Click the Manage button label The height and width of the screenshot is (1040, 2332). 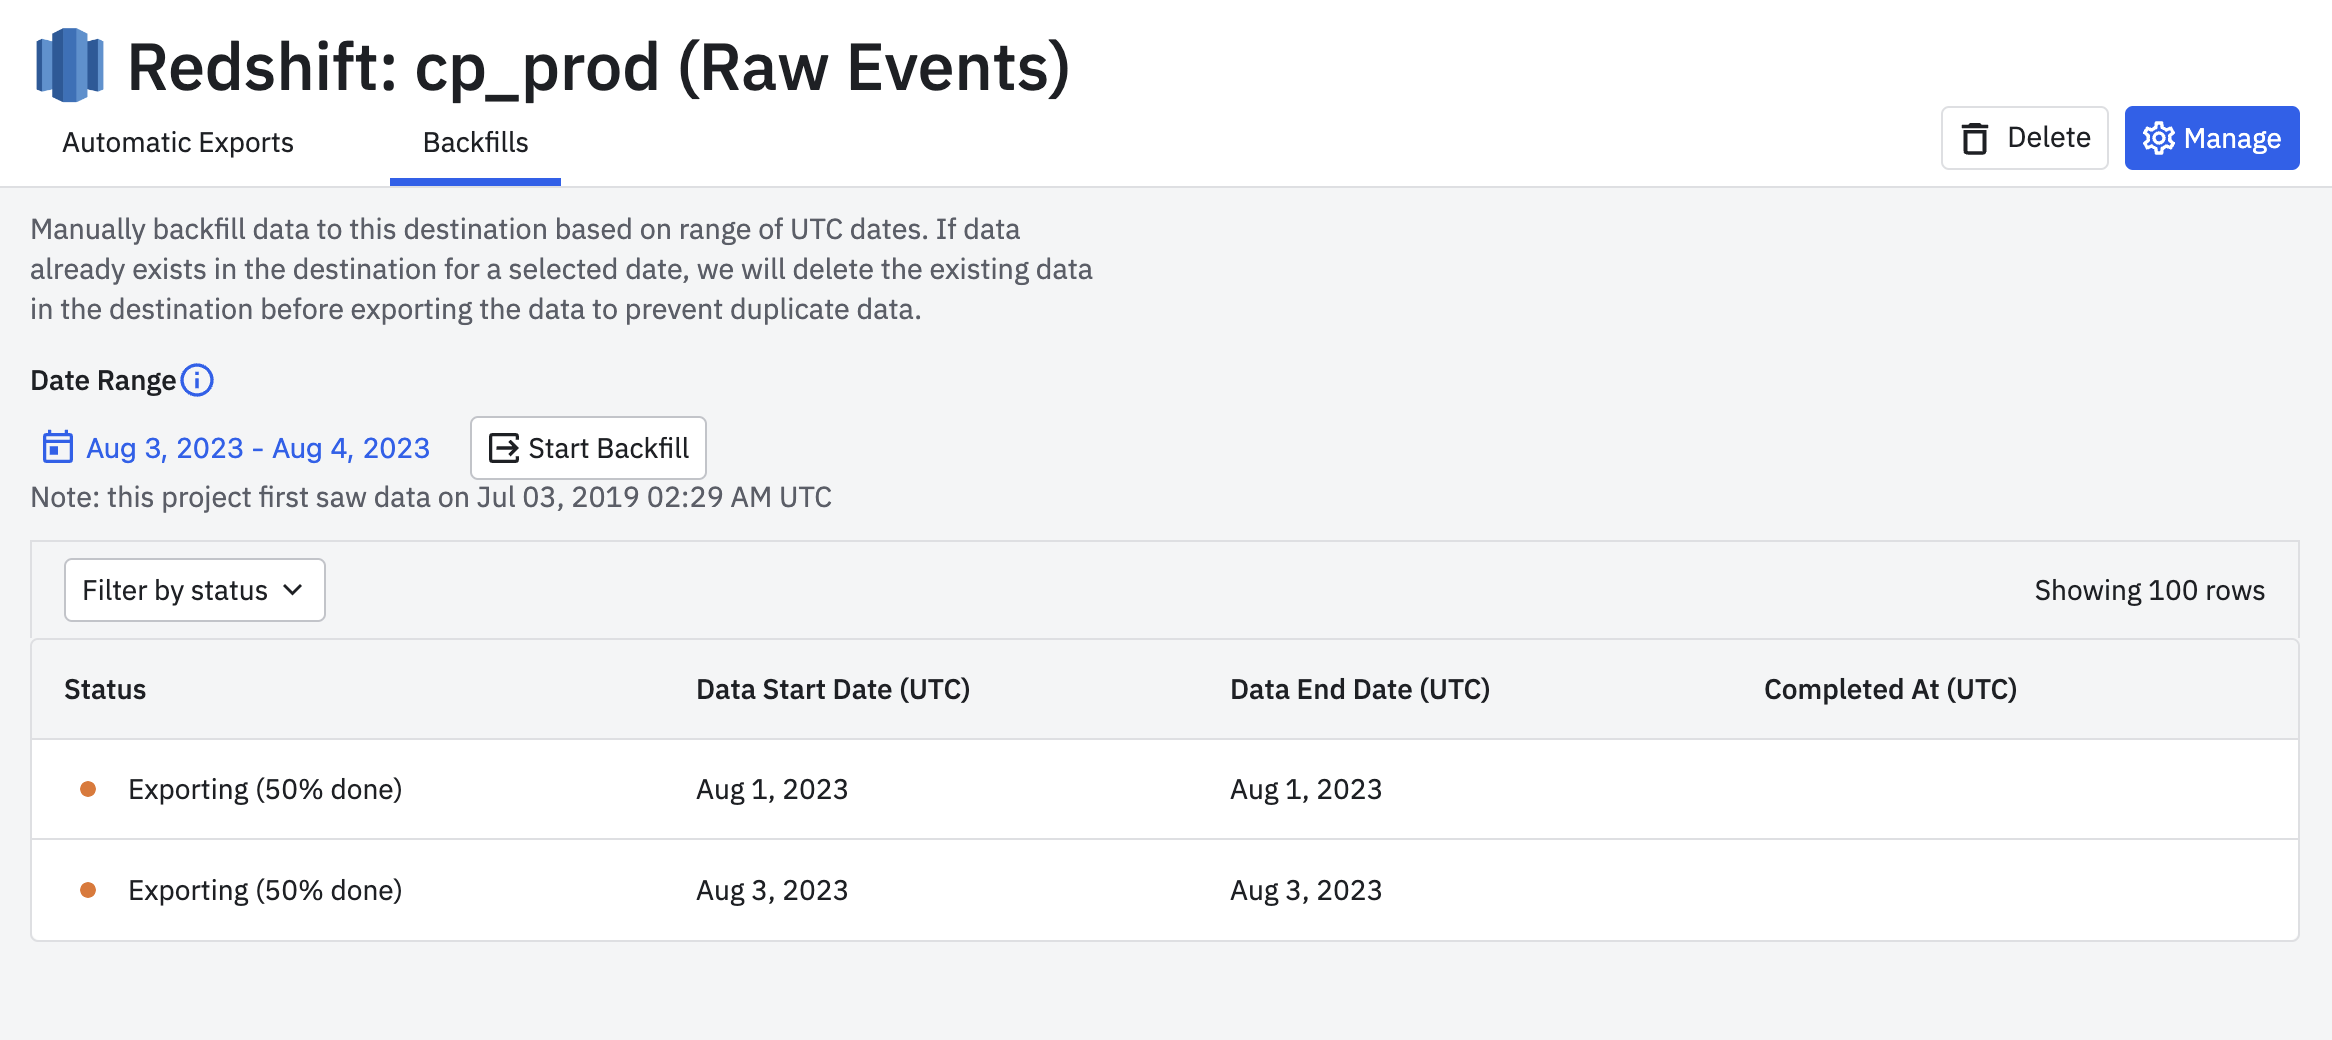[2232, 138]
